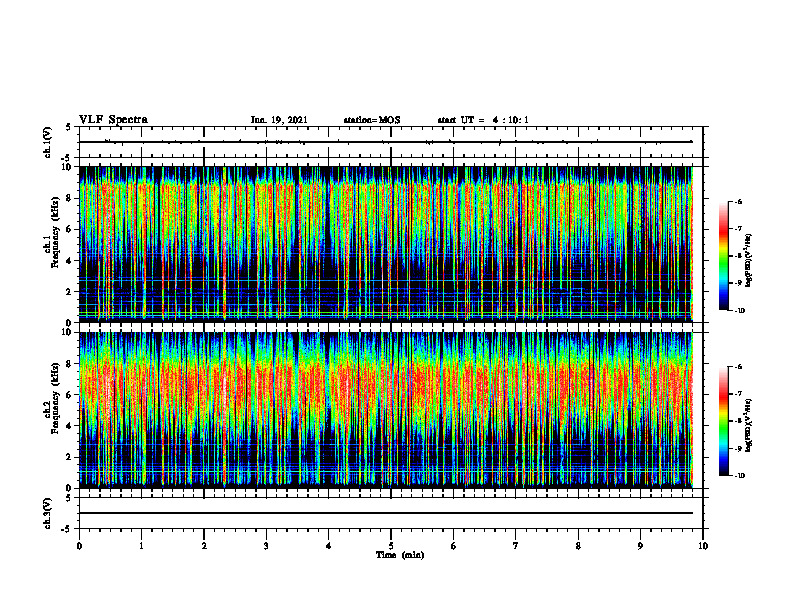
Task: Click the time axis tick label "2"
Action: click(x=204, y=546)
